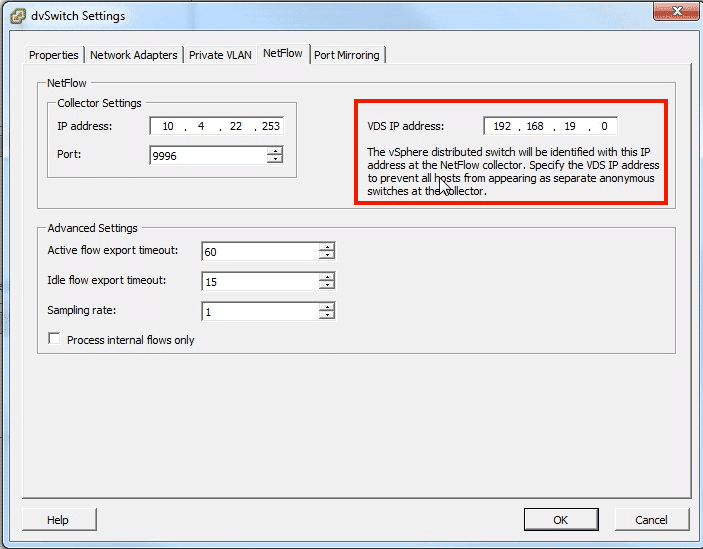This screenshot has width=703, height=549.
Task: Select the NetFlow tab
Action: [283, 53]
